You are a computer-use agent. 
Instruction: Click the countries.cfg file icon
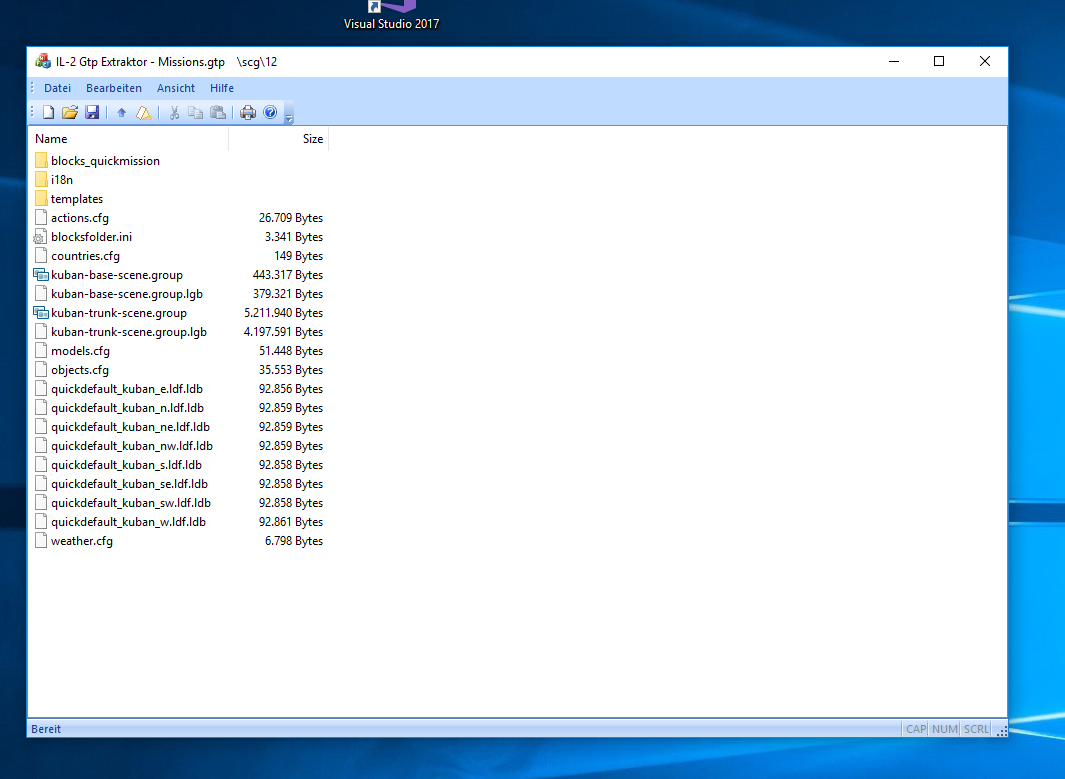41,255
